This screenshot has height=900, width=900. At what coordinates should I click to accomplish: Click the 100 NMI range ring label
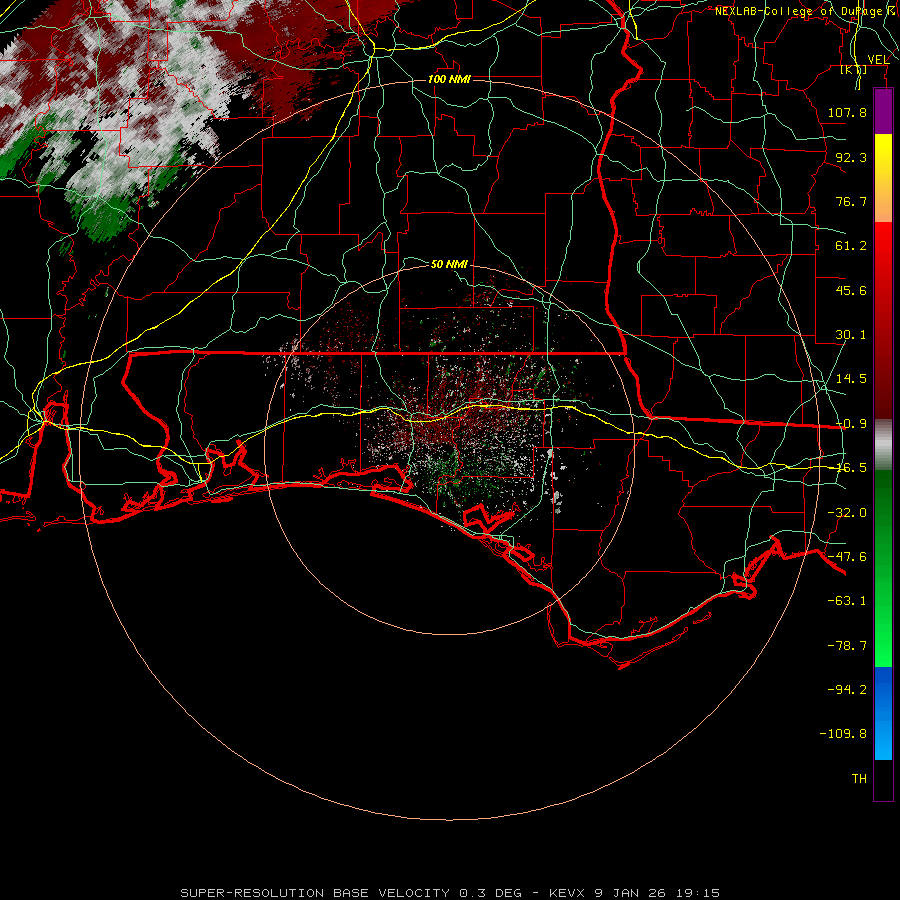[x=449, y=79]
